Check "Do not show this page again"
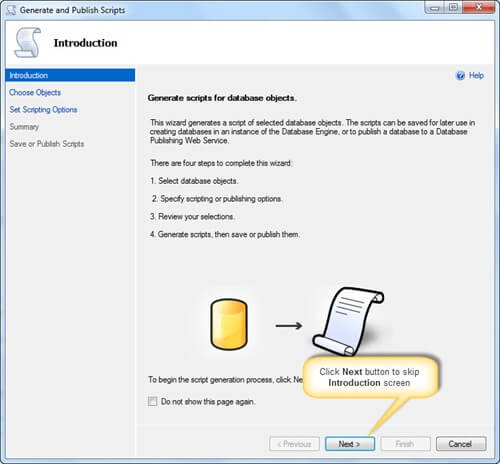 pyautogui.click(x=153, y=401)
